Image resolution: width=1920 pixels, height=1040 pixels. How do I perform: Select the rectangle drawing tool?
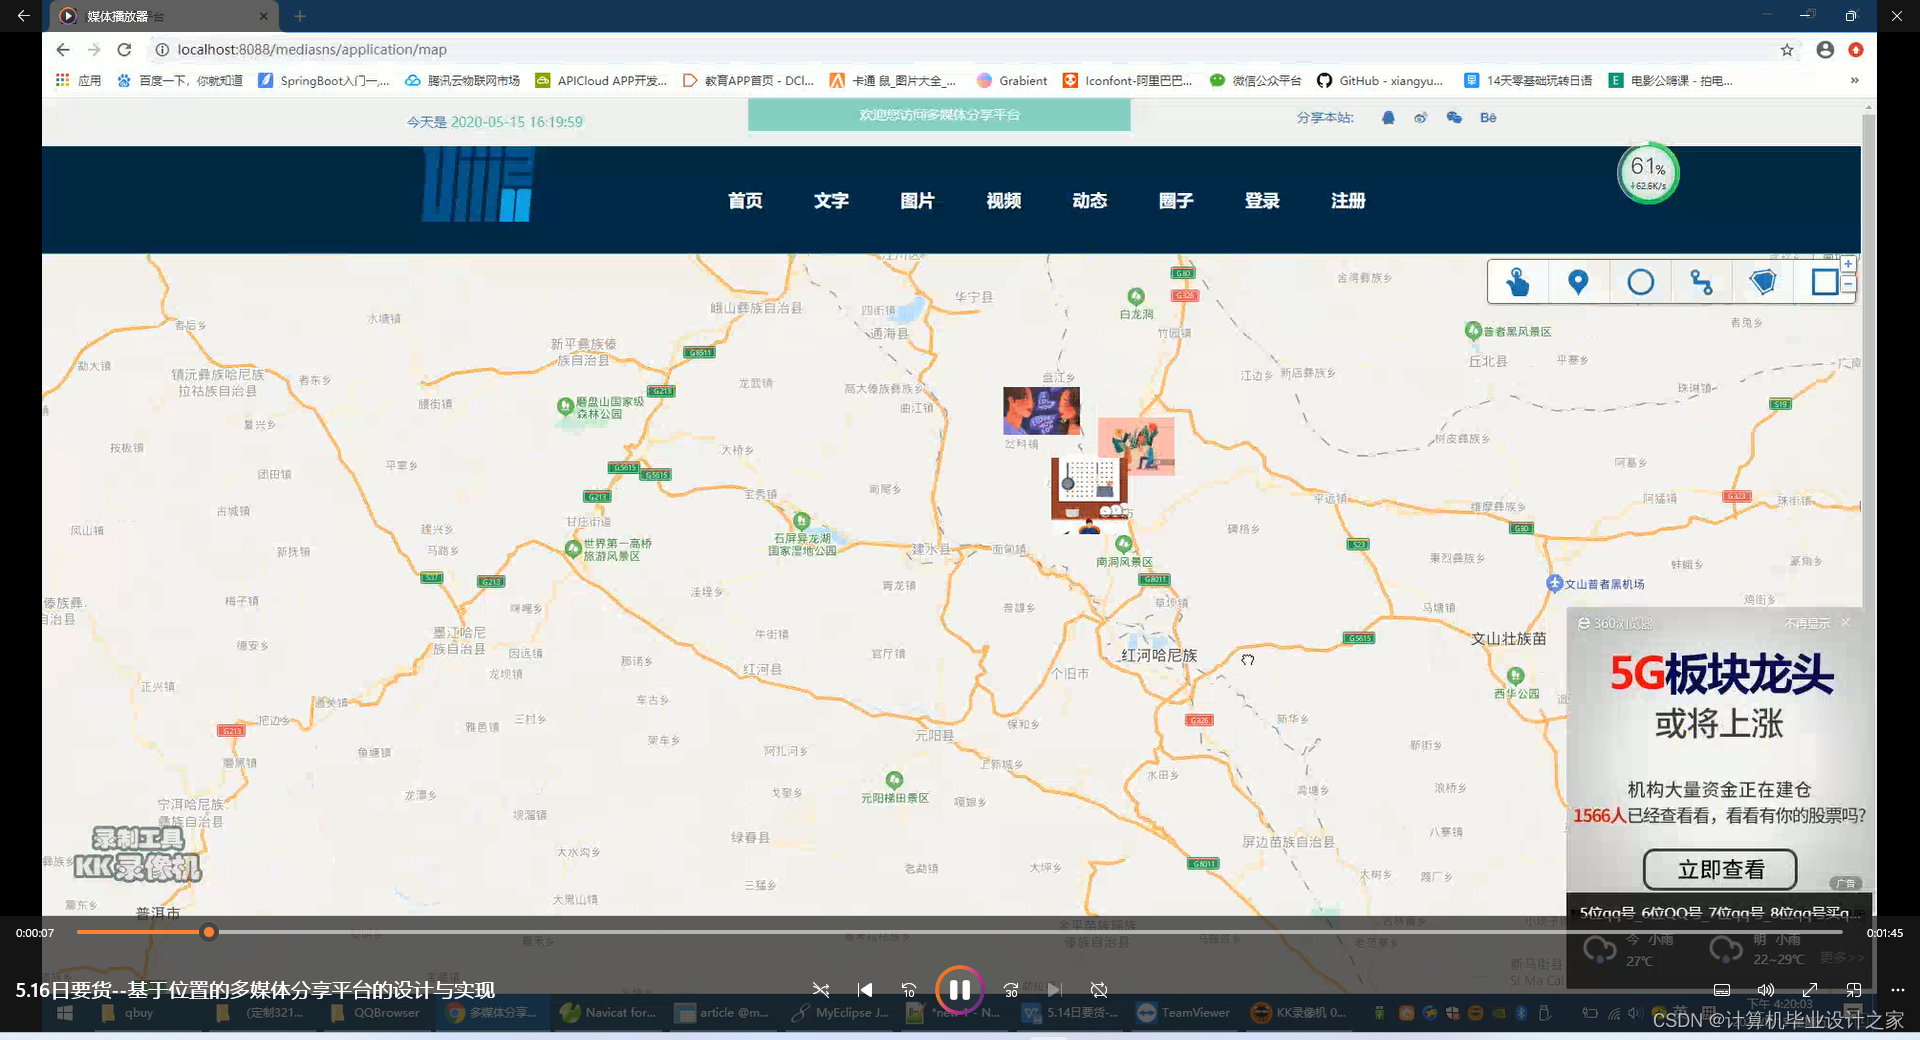(x=1824, y=282)
